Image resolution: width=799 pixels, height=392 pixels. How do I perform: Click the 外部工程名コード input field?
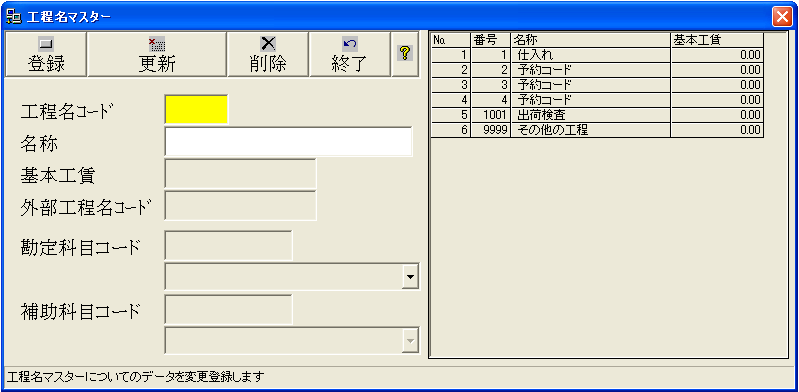tap(241, 205)
